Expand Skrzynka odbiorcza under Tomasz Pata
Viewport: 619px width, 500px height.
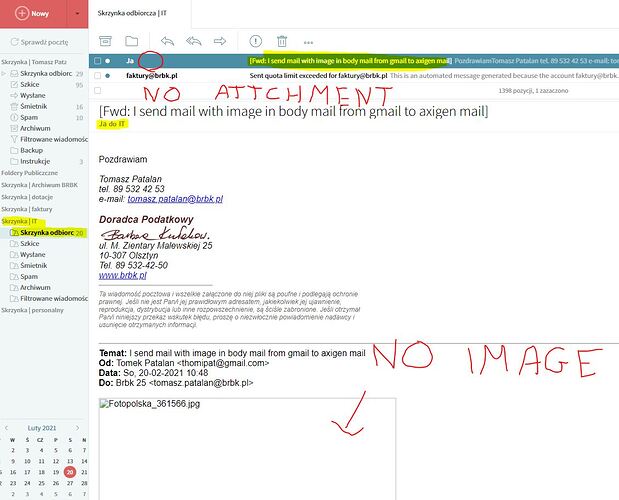4,73
